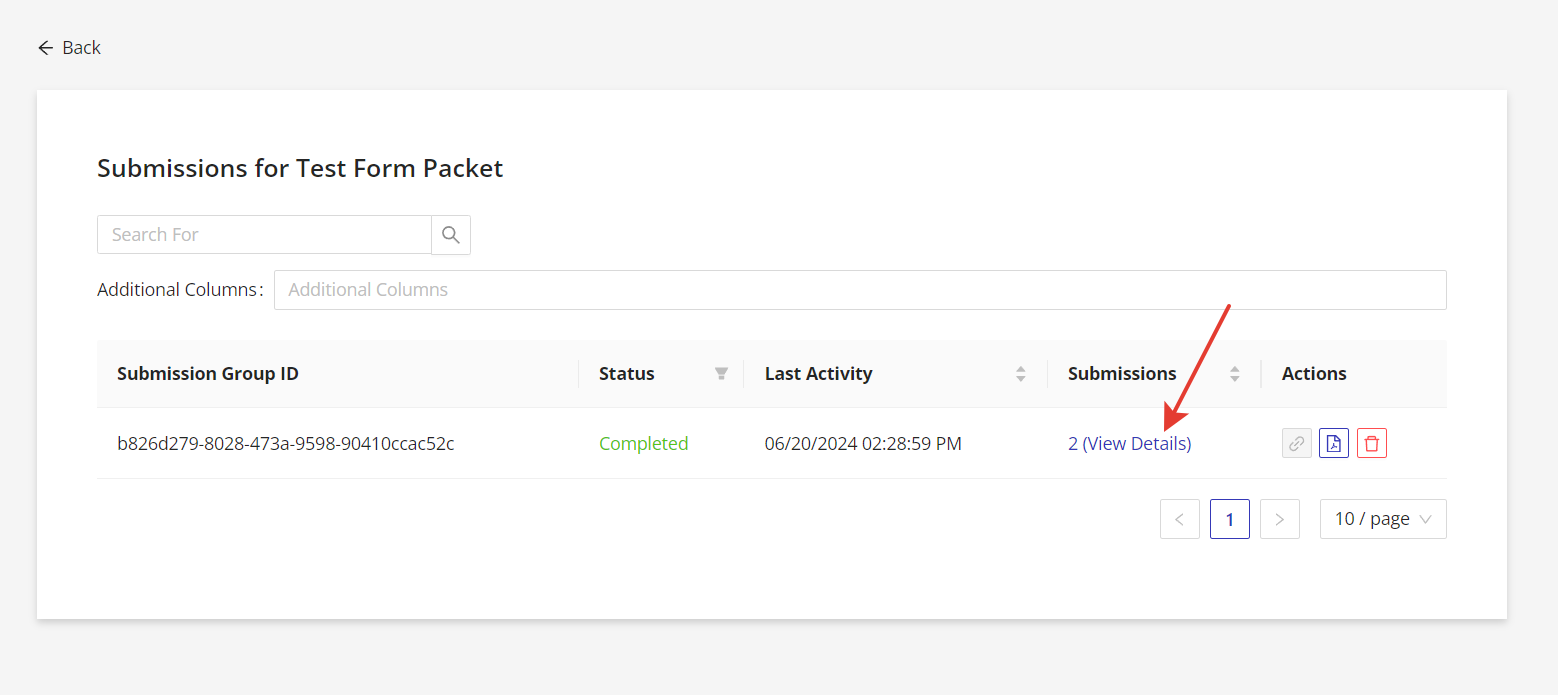Open the Additional Columns selector
This screenshot has width=1558, height=695.
860,290
